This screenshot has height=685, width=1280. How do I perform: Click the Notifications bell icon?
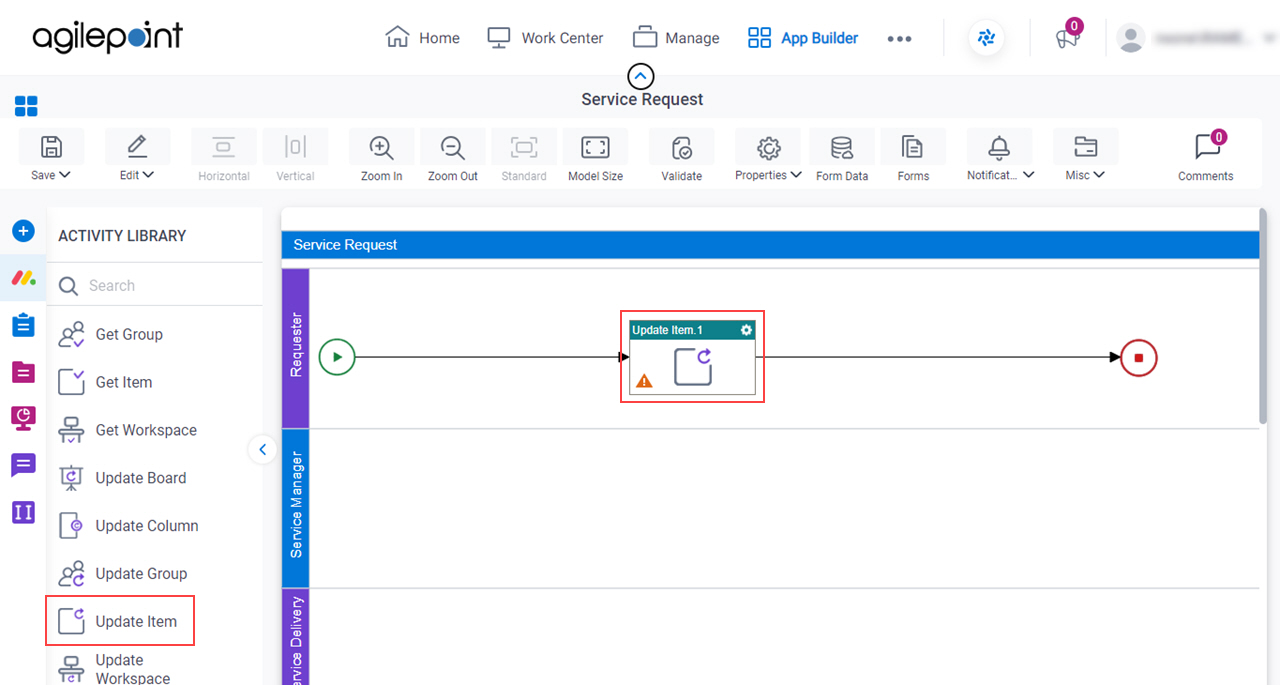click(x=999, y=147)
